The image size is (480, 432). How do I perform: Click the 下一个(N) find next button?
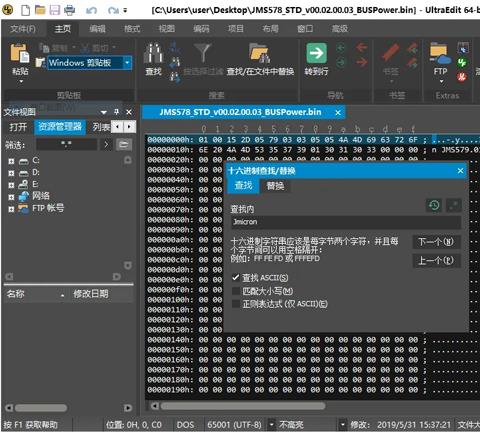point(436,242)
